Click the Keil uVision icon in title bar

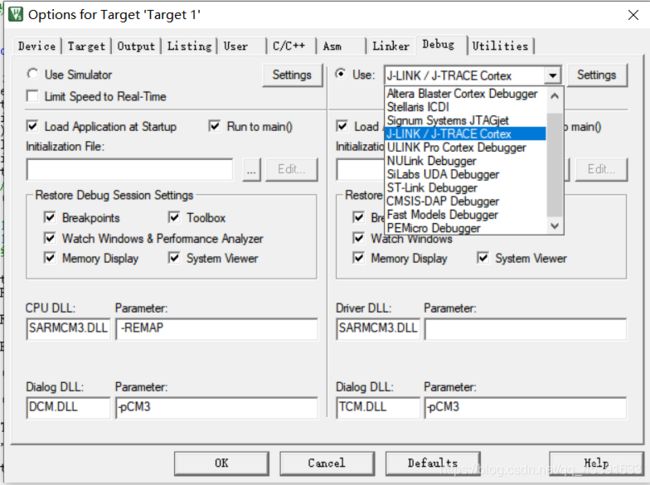click(16, 14)
